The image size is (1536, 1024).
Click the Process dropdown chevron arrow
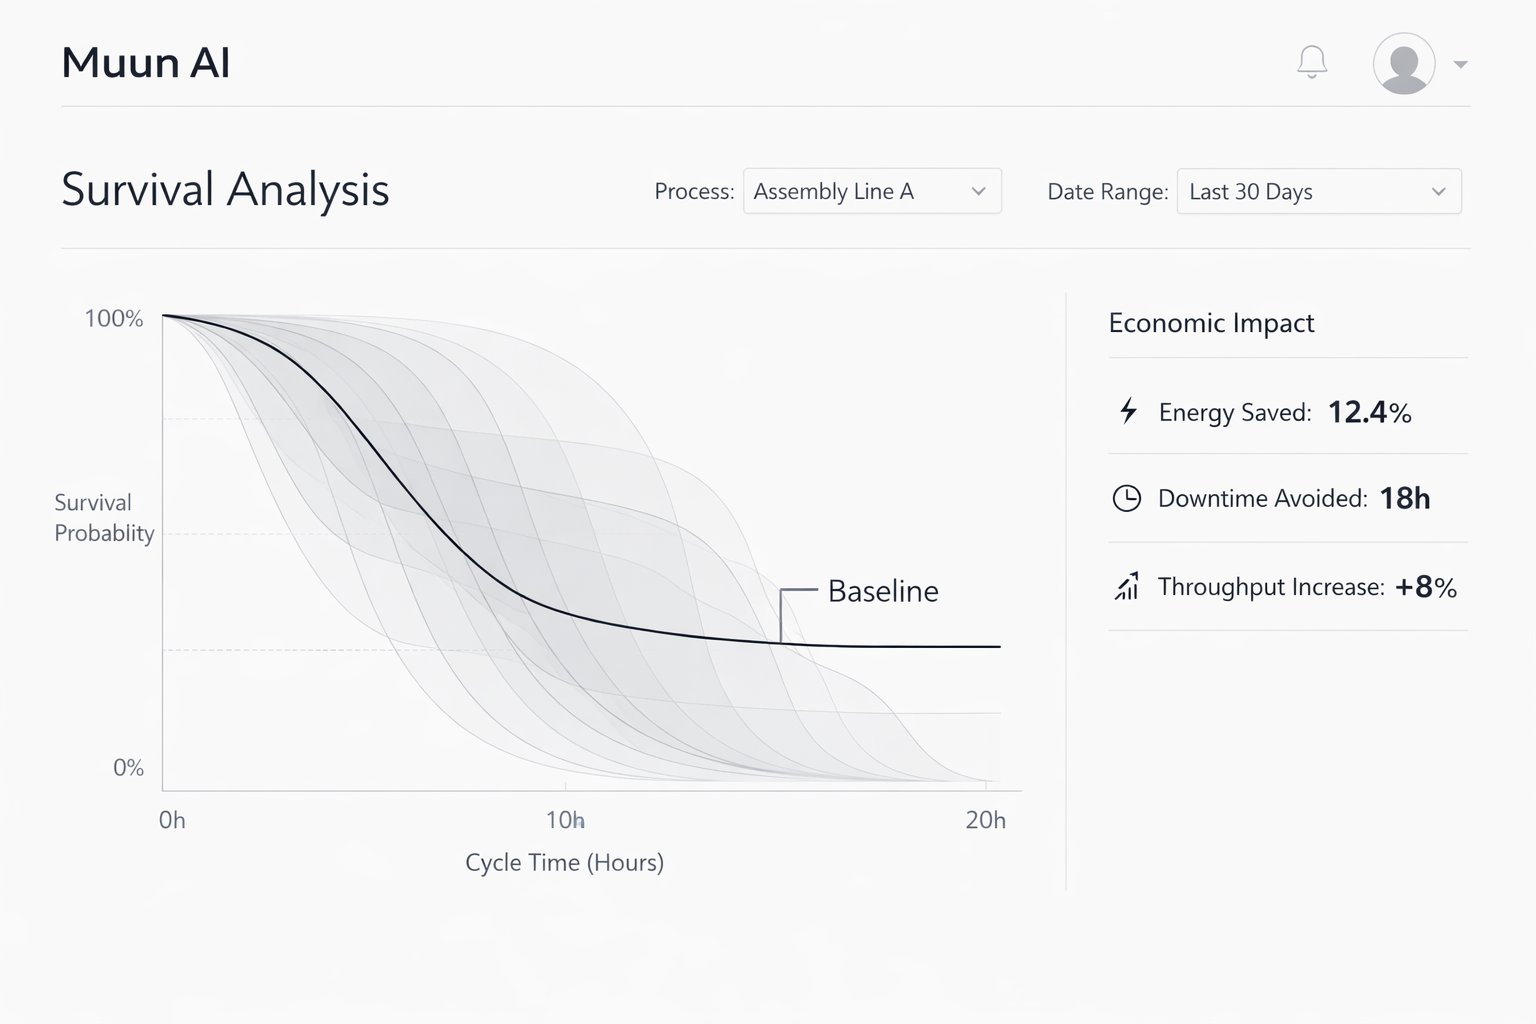pos(979,191)
